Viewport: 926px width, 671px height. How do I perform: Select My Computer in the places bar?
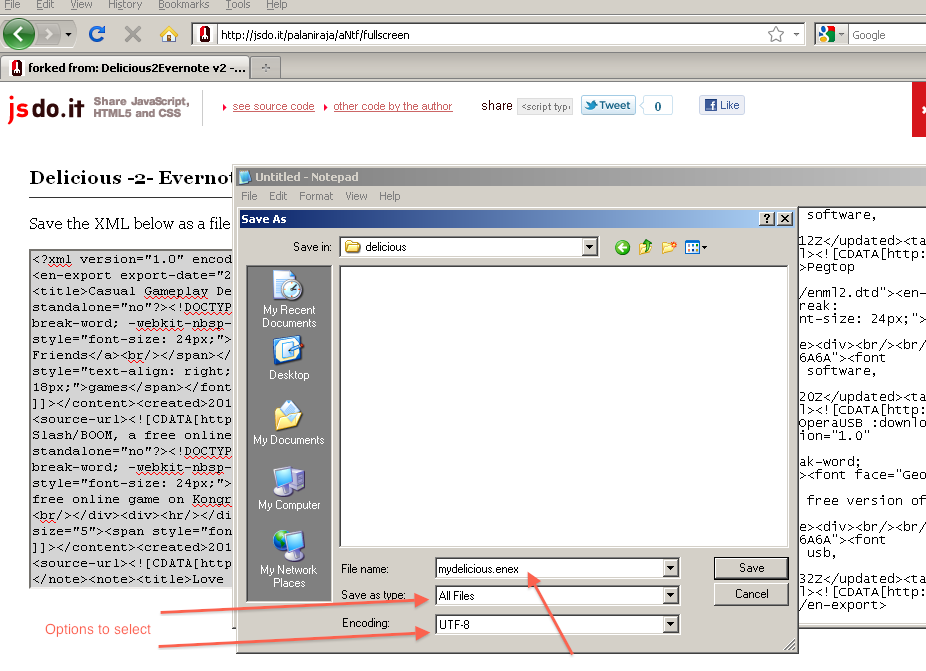pyautogui.click(x=289, y=488)
